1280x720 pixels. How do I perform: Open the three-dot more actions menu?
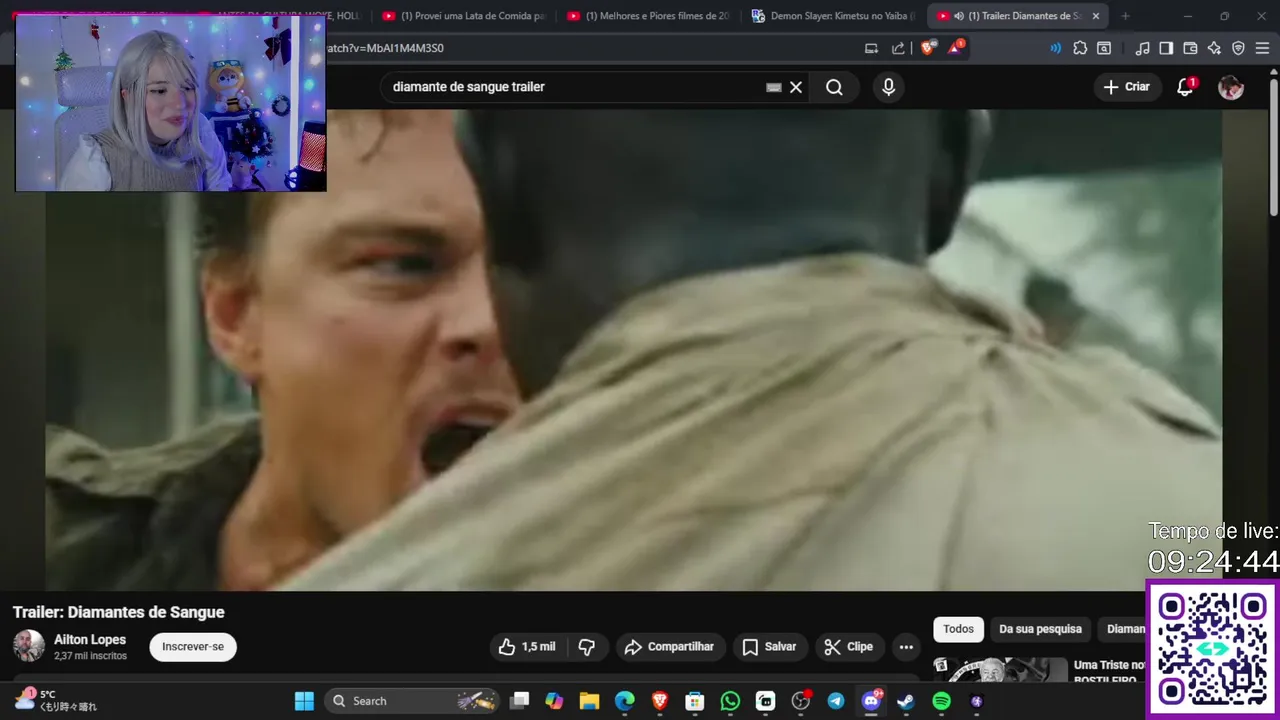click(906, 647)
